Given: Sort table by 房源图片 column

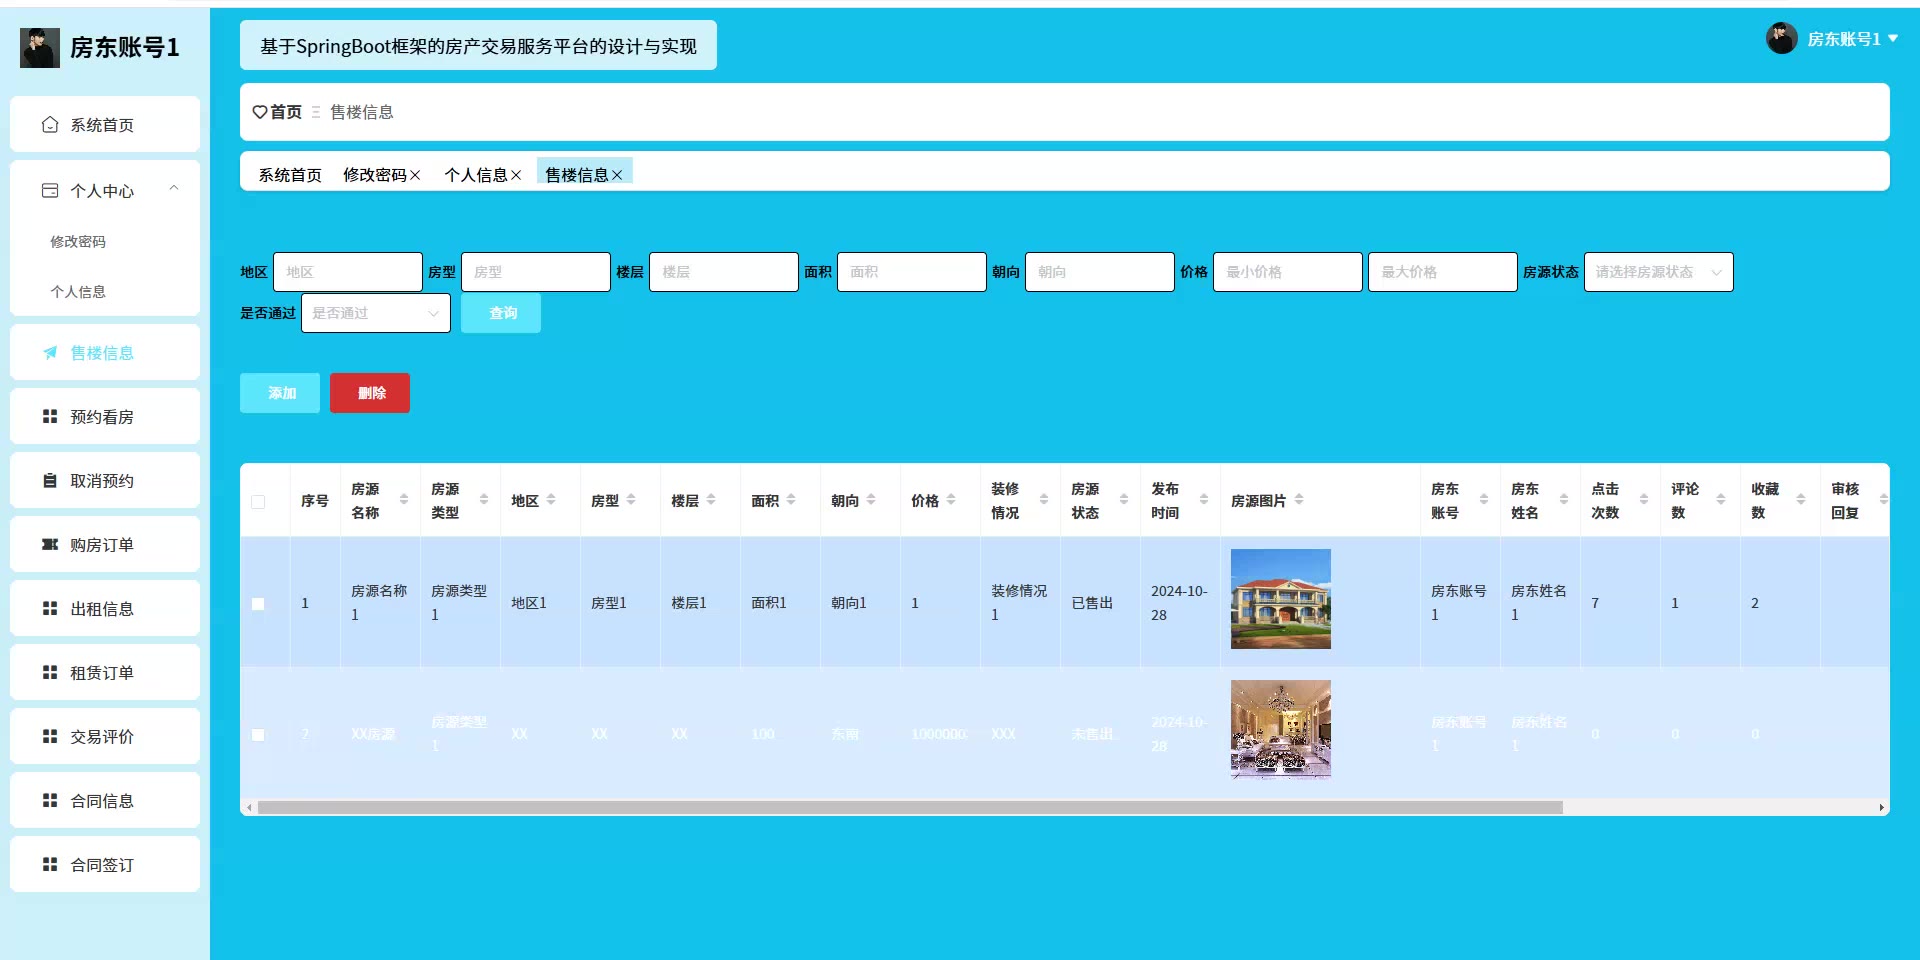Looking at the screenshot, I should 1299,499.
